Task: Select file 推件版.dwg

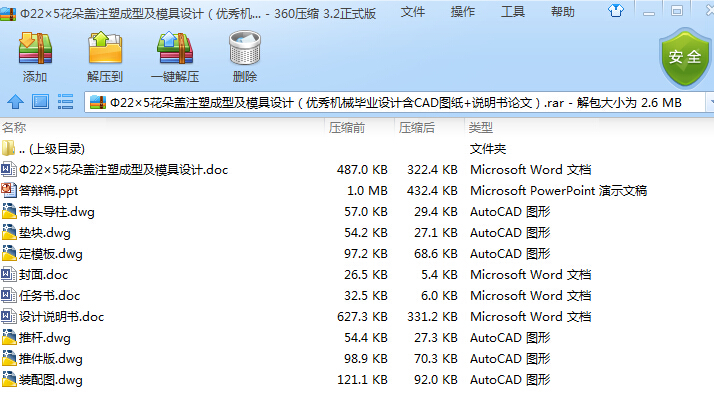Action: [x=51, y=358]
